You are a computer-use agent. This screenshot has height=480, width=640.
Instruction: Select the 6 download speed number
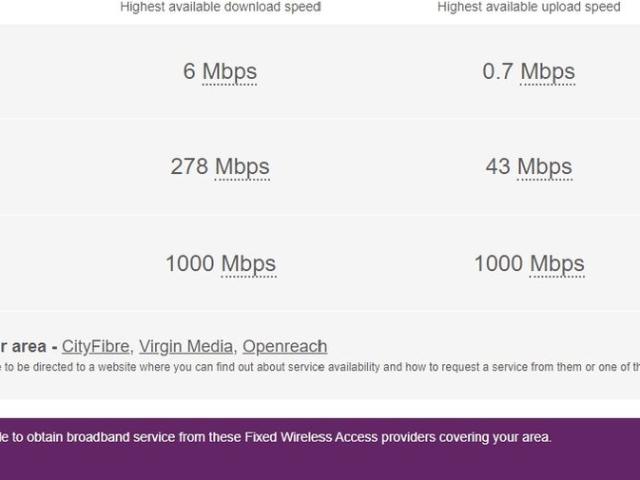tap(190, 72)
